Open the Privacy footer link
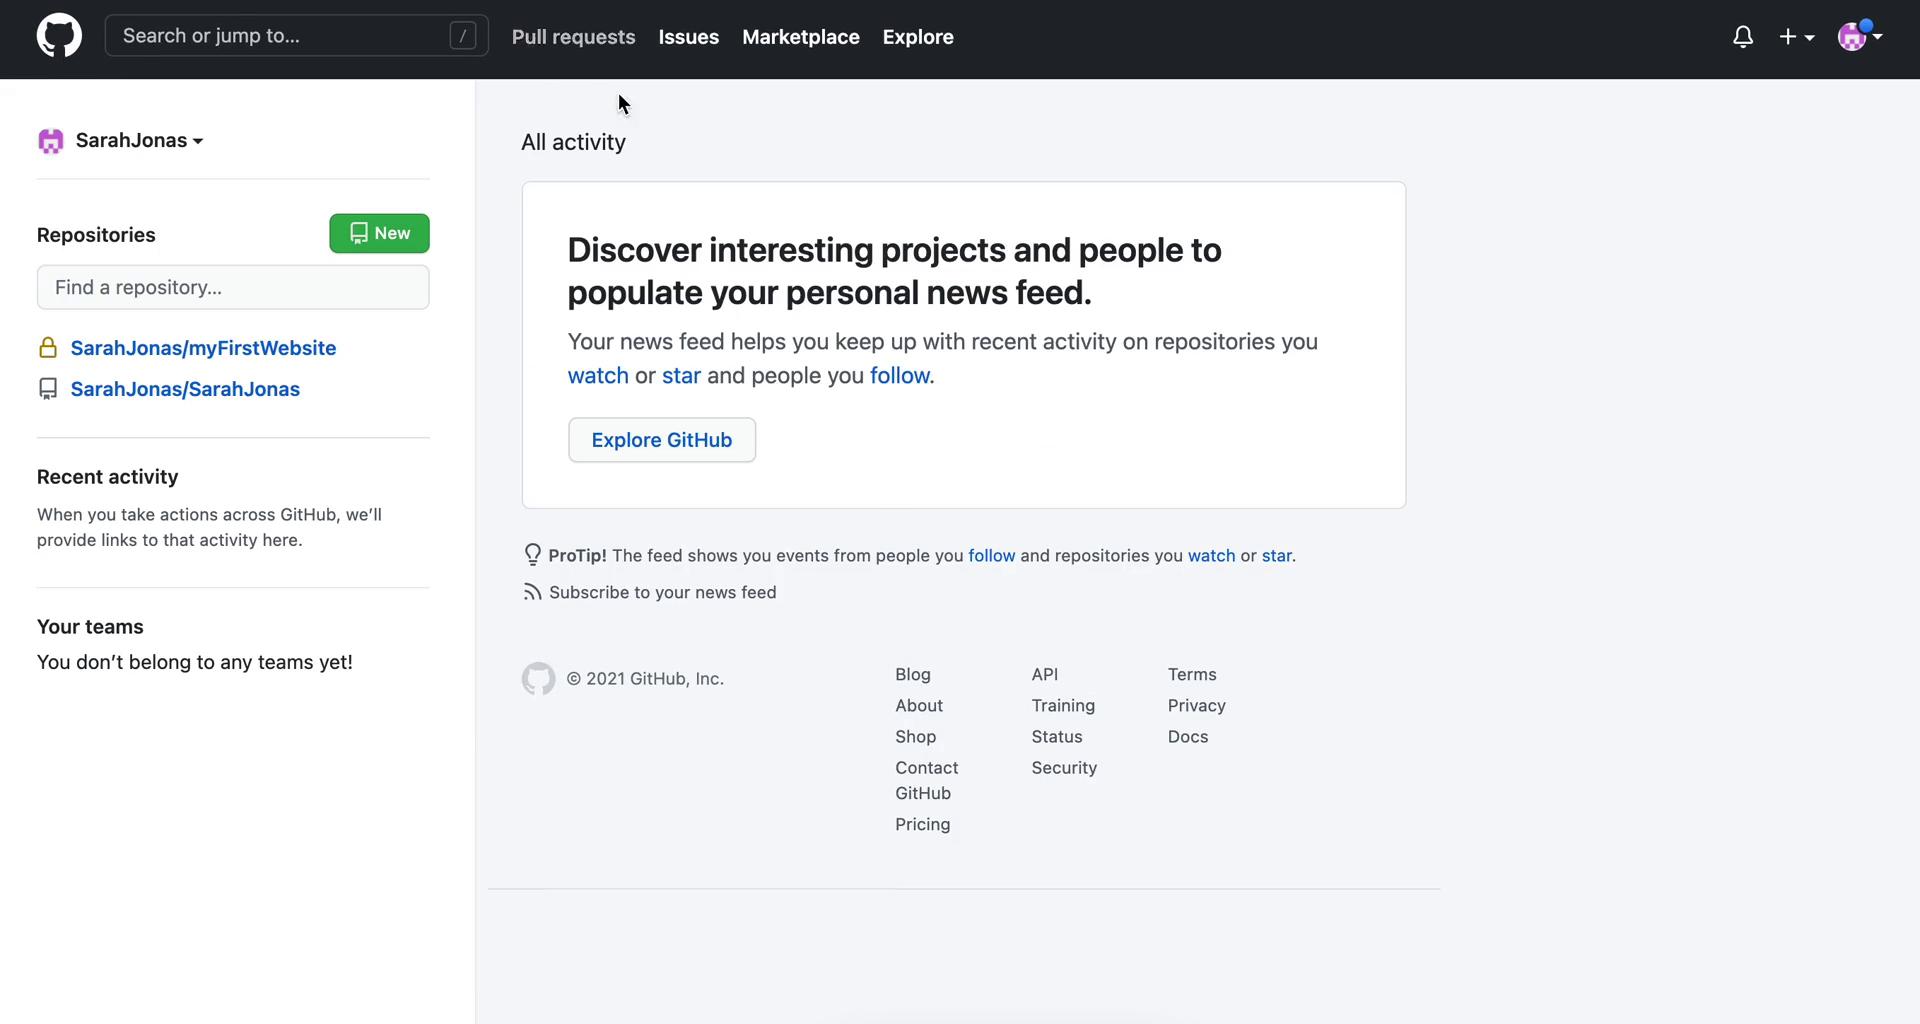 click(1197, 706)
